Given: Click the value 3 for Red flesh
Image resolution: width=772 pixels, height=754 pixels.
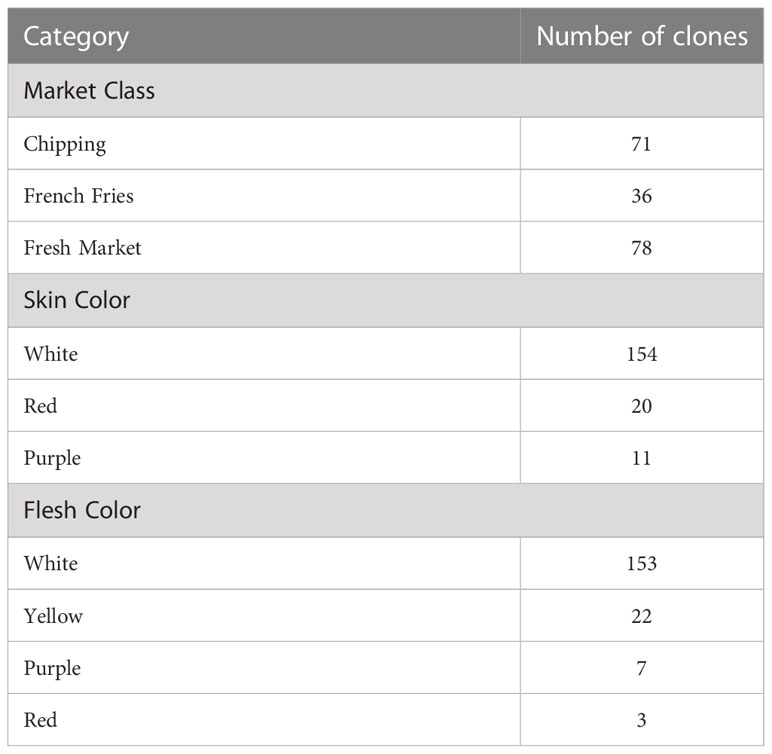Looking at the screenshot, I should click(x=641, y=721).
